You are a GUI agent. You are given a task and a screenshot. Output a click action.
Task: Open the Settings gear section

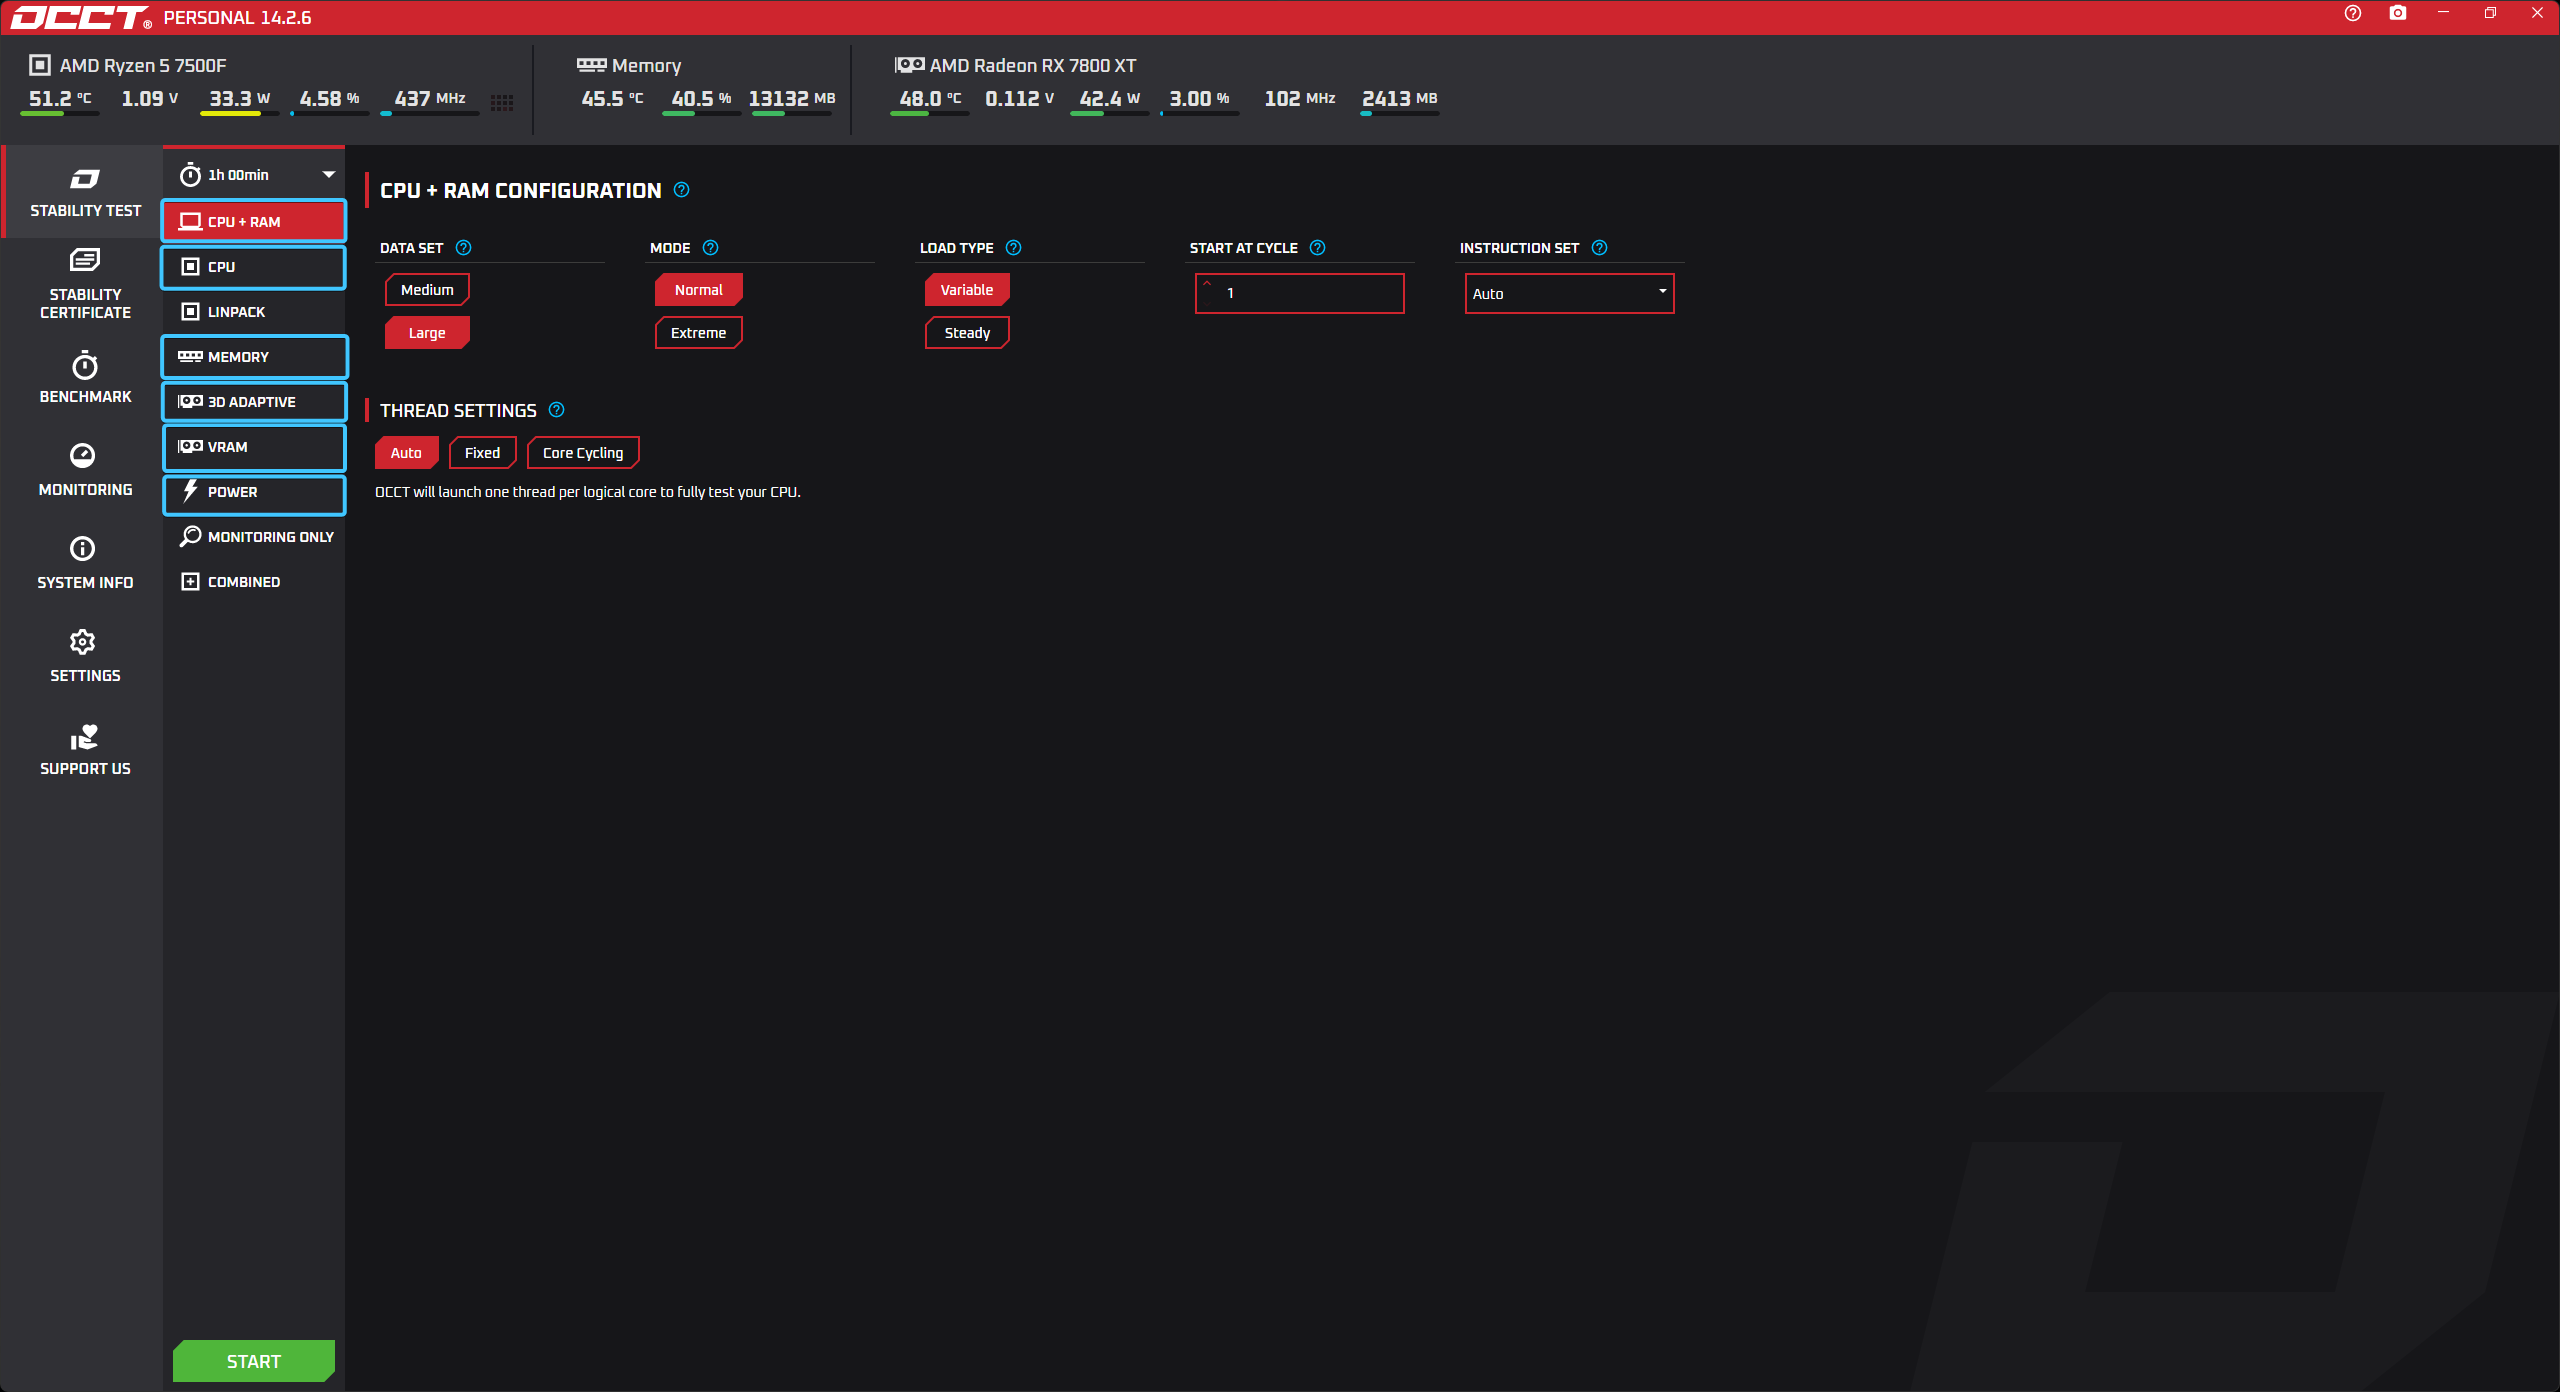pyautogui.click(x=85, y=655)
